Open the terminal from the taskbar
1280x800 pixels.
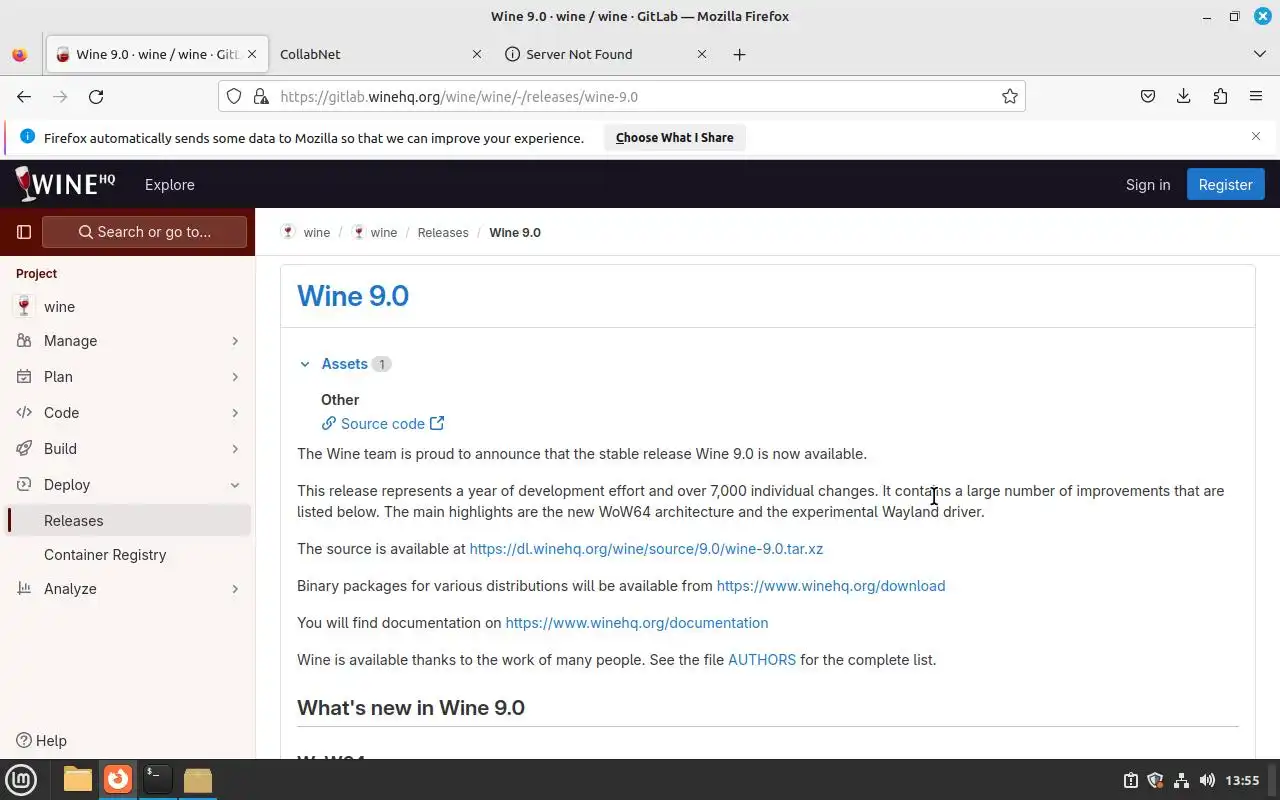point(157,779)
